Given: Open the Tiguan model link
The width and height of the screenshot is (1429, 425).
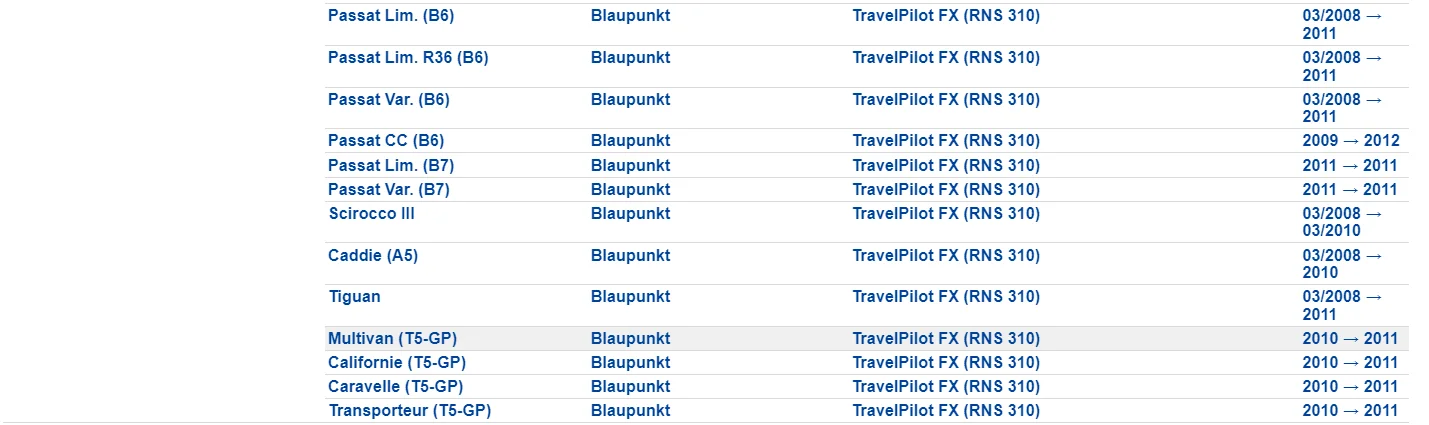Looking at the screenshot, I should [354, 297].
